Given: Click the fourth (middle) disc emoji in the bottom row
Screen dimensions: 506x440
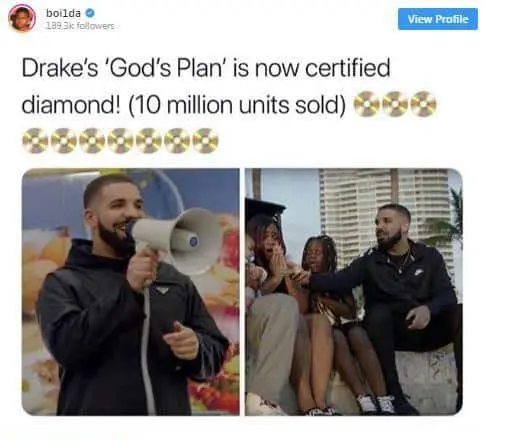Looking at the screenshot, I should point(120,141).
